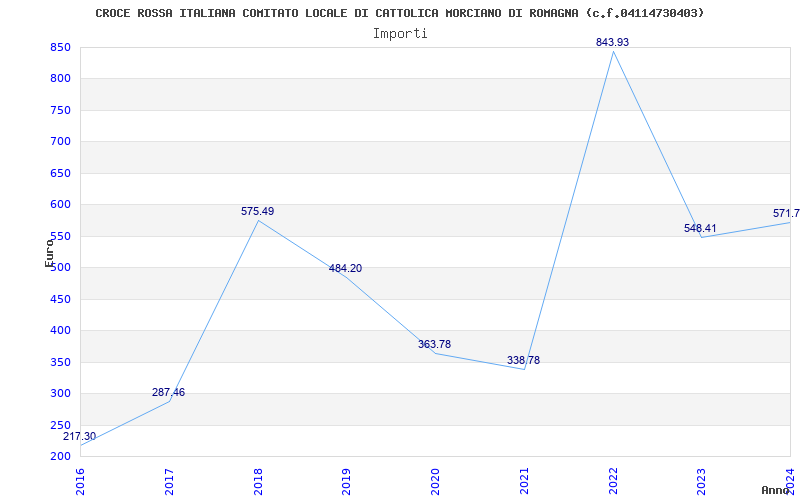Select data label 484.20

pyautogui.click(x=345, y=268)
